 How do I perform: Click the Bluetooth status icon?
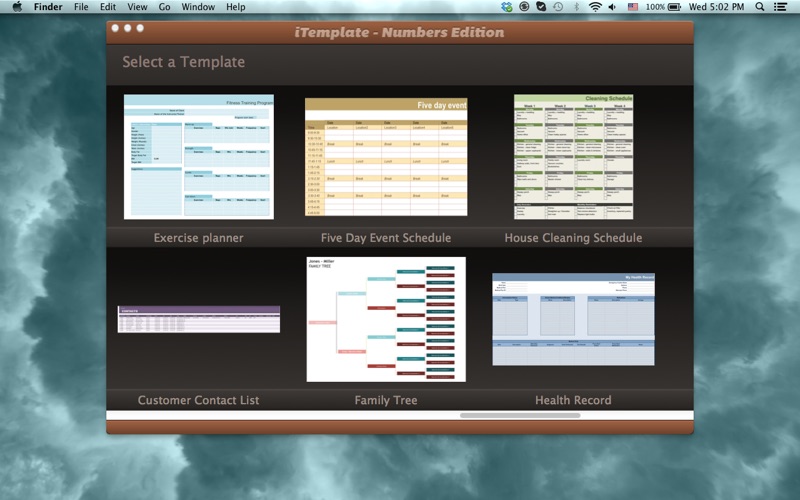pos(577,7)
